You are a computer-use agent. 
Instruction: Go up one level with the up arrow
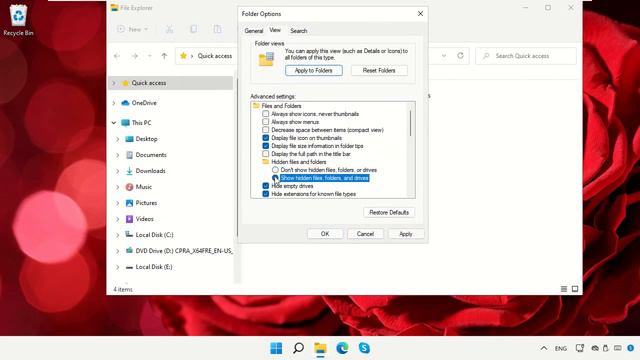point(164,56)
